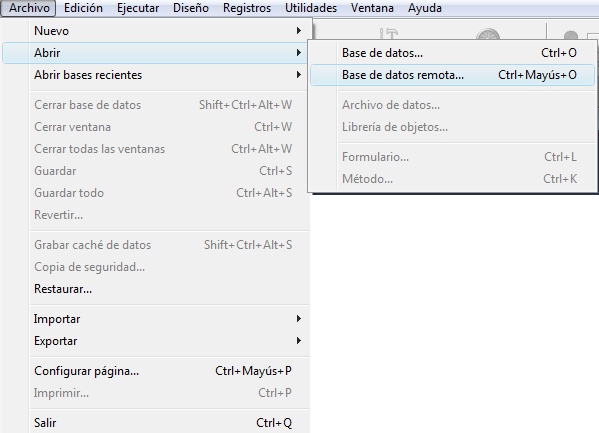Viewport: 599px width, 433px height.
Task: Open the Diseño menu
Action: click(191, 8)
